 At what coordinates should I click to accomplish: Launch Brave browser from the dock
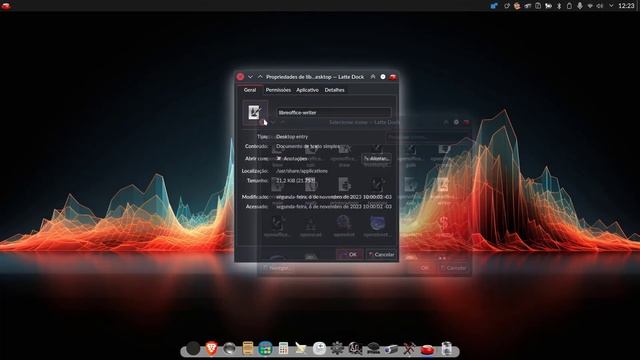tap(211, 348)
